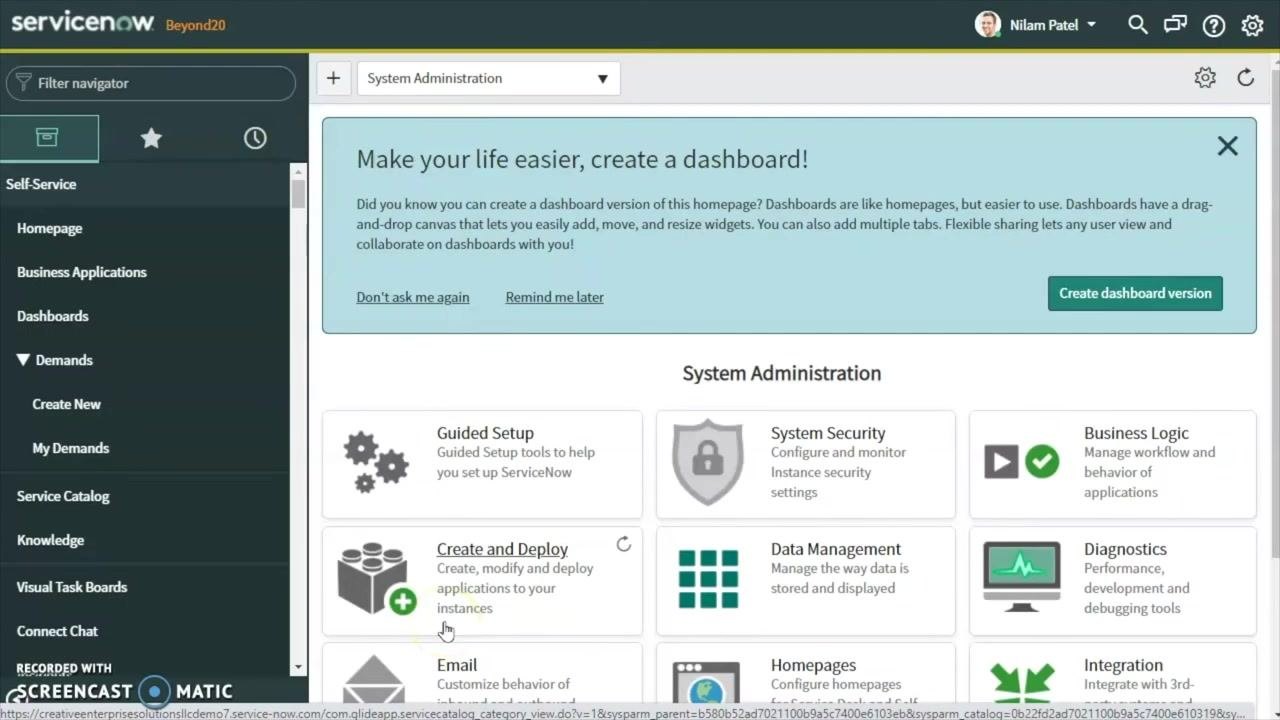Screen dimensions: 1280x720
Task: Open Nilam Patel user menu
Action: point(1036,25)
